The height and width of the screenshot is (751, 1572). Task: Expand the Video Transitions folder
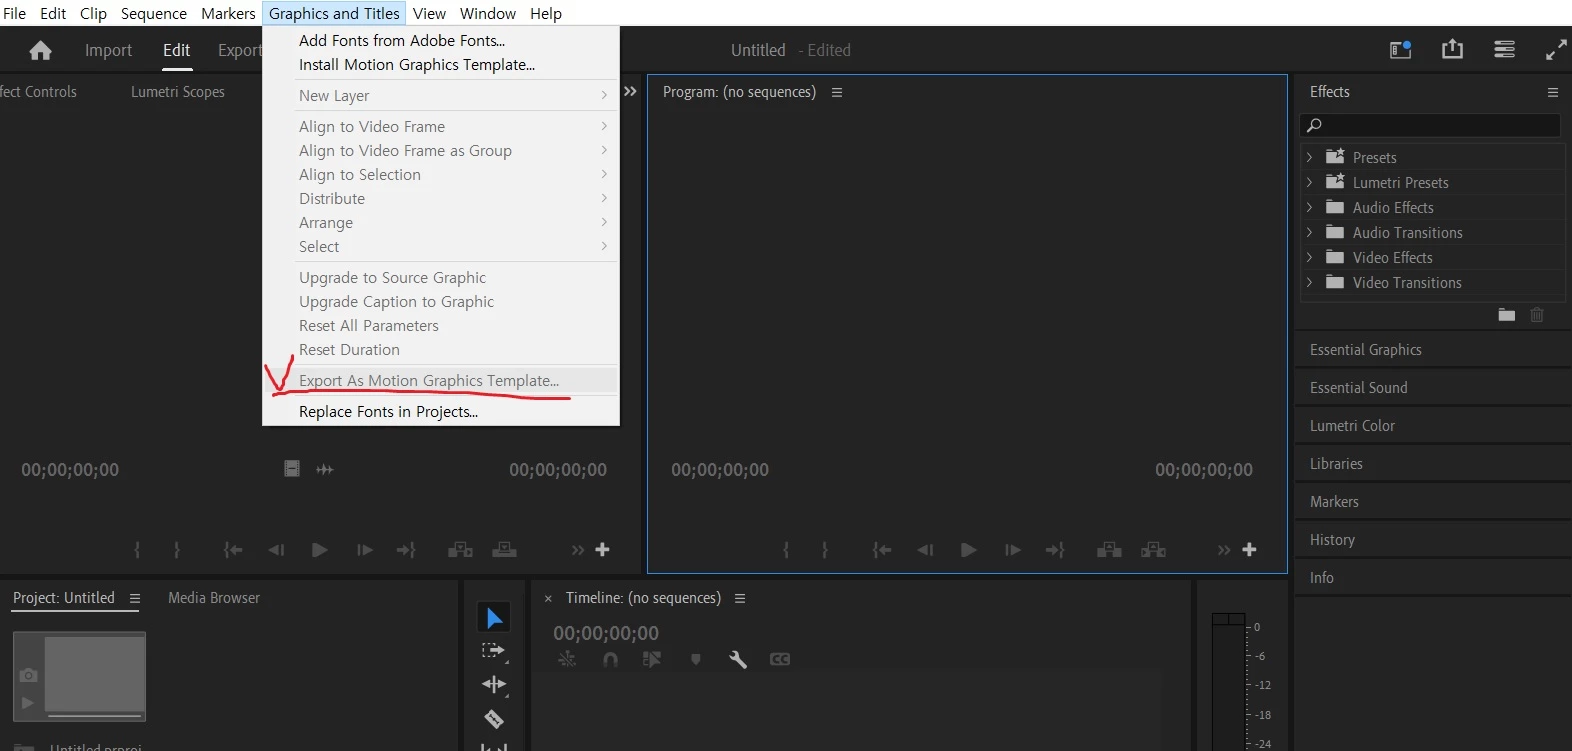click(1309, 282)
